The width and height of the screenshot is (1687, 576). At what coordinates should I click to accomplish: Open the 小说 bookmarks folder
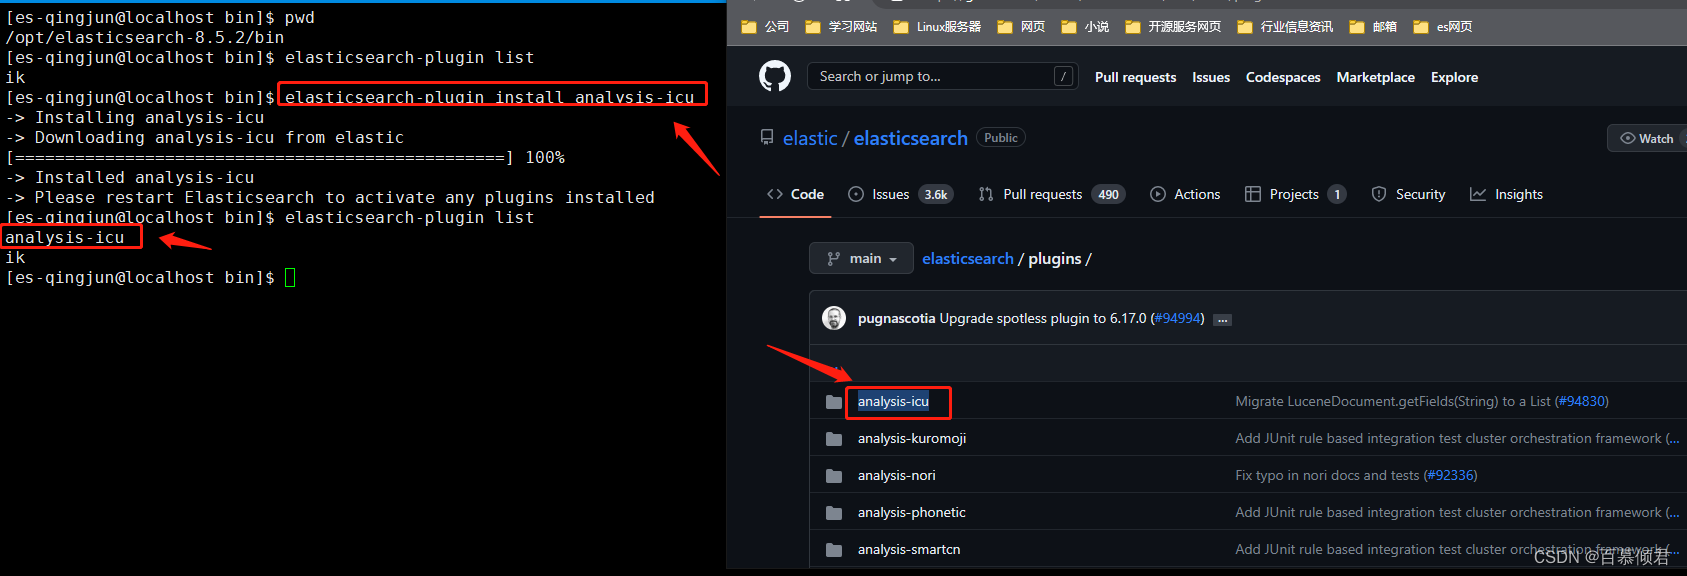point(1085,27)
